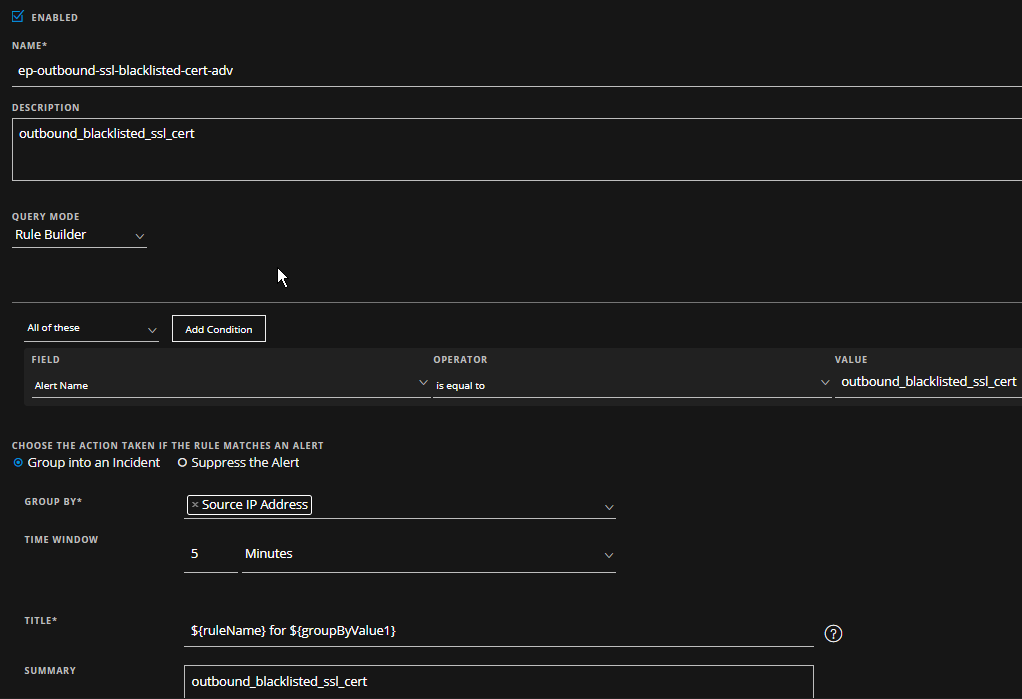This screenshot has height=699, width=1022.
Task: Click the help icon beside Title
Action: (x=832, y=633)
